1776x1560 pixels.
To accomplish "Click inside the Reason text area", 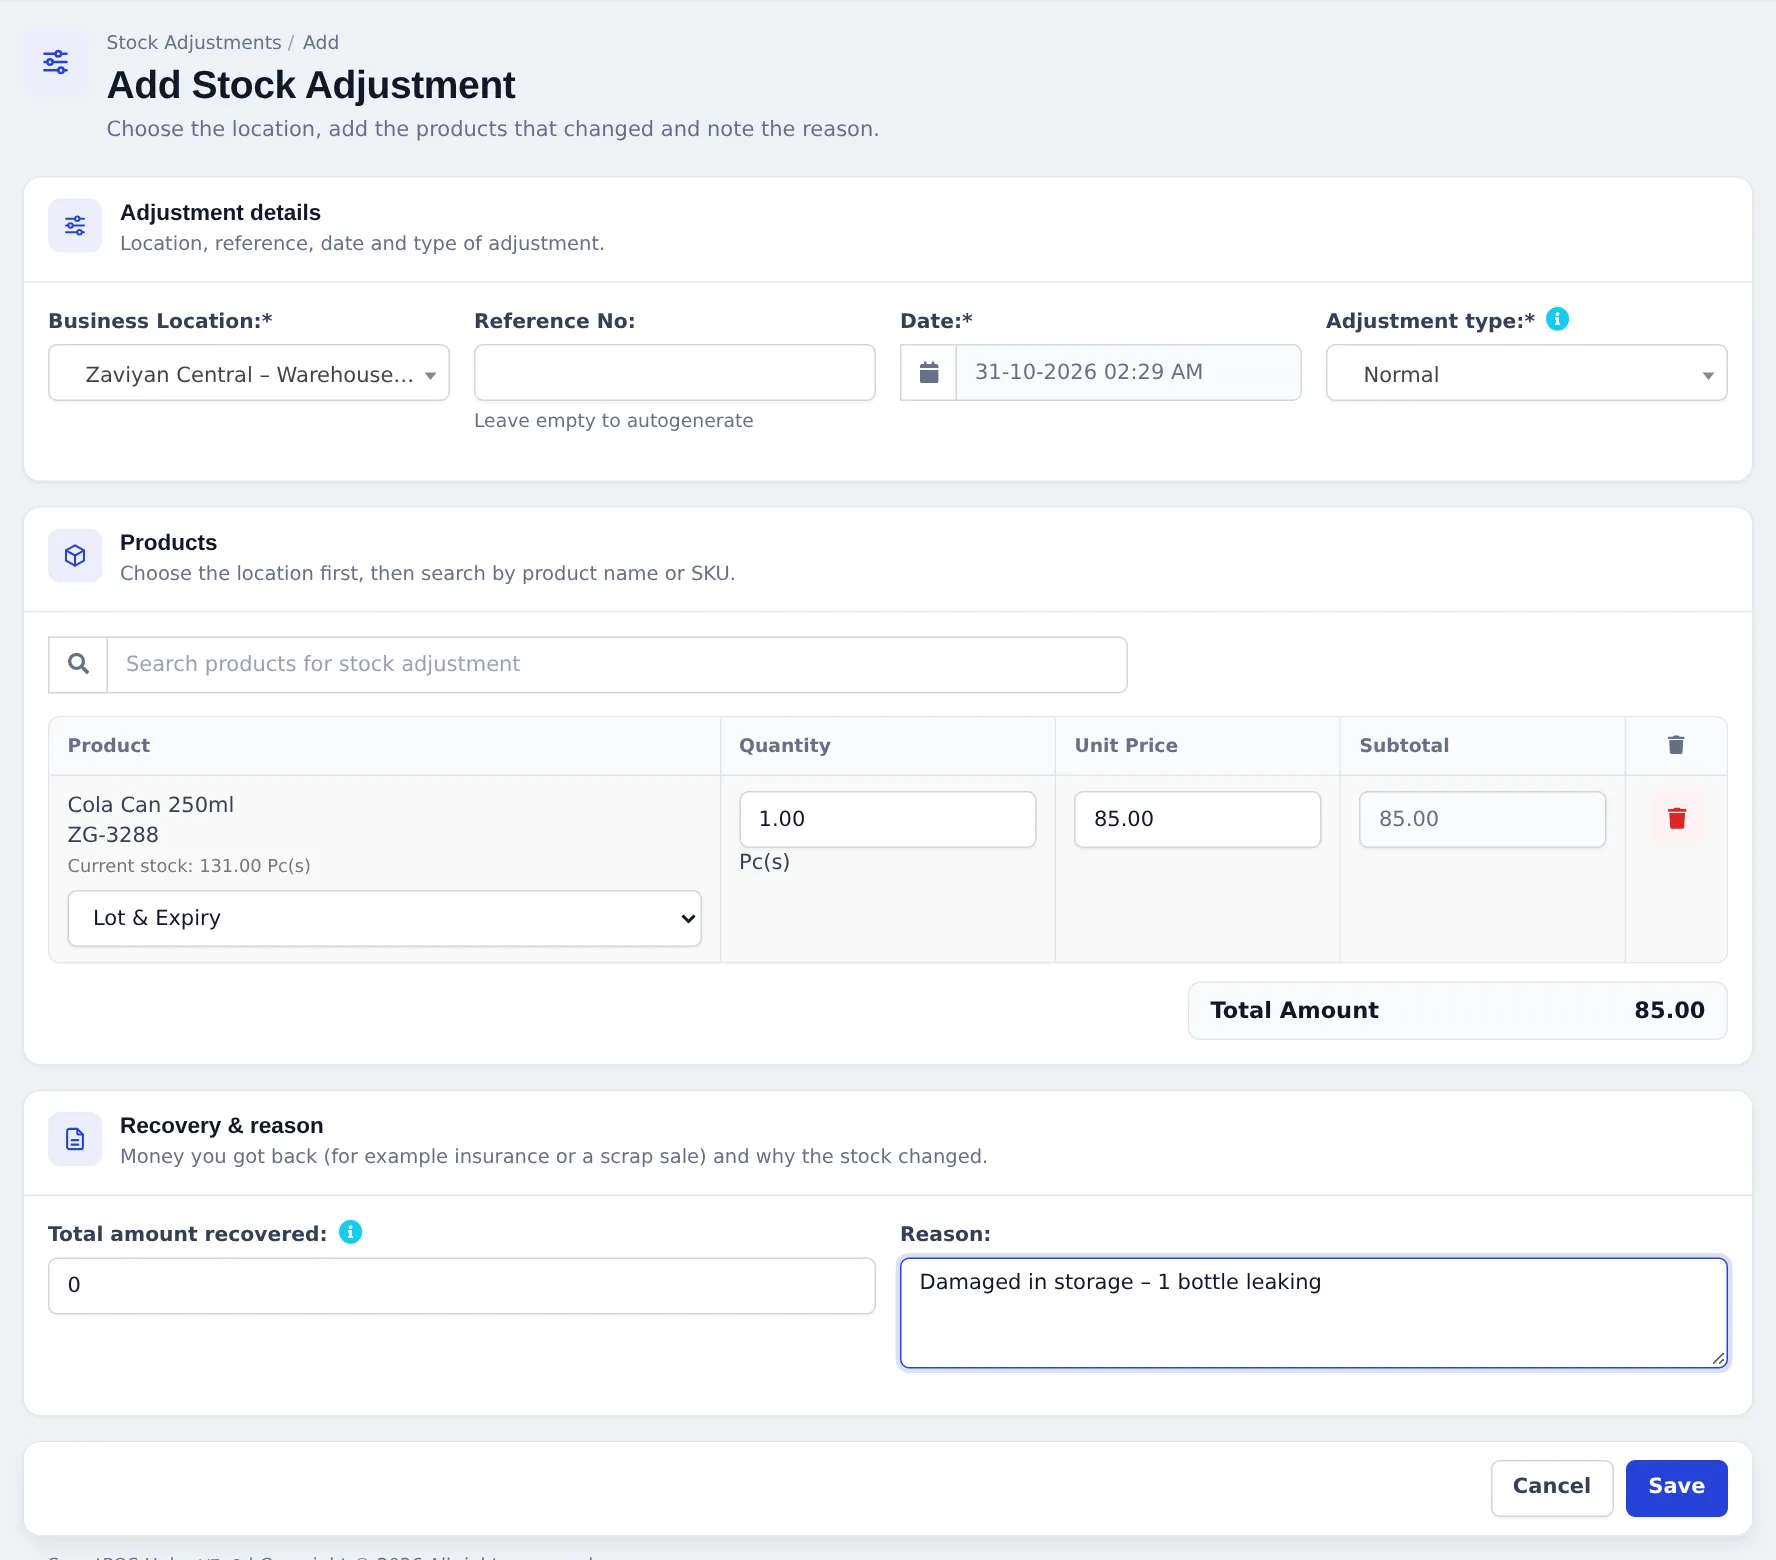I will [x=1313, y=1313].
